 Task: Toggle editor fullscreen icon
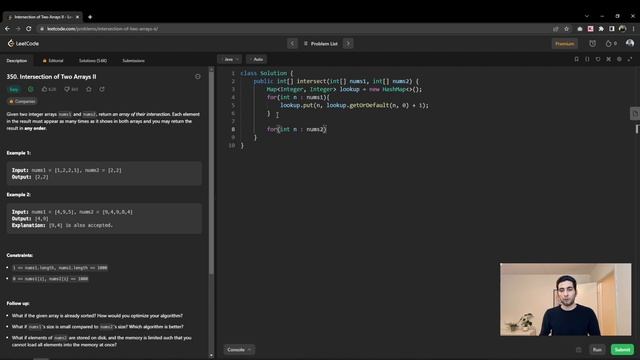pos(630,59)
